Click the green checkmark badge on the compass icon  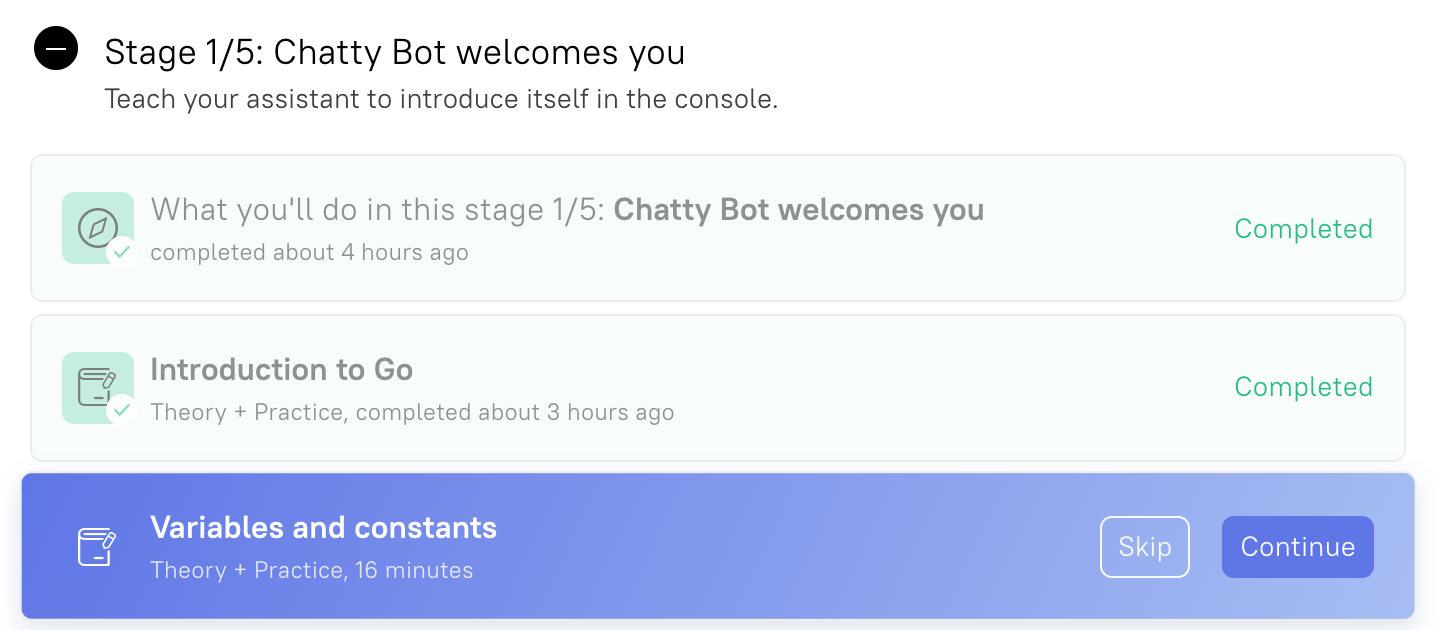coord(122,252)
